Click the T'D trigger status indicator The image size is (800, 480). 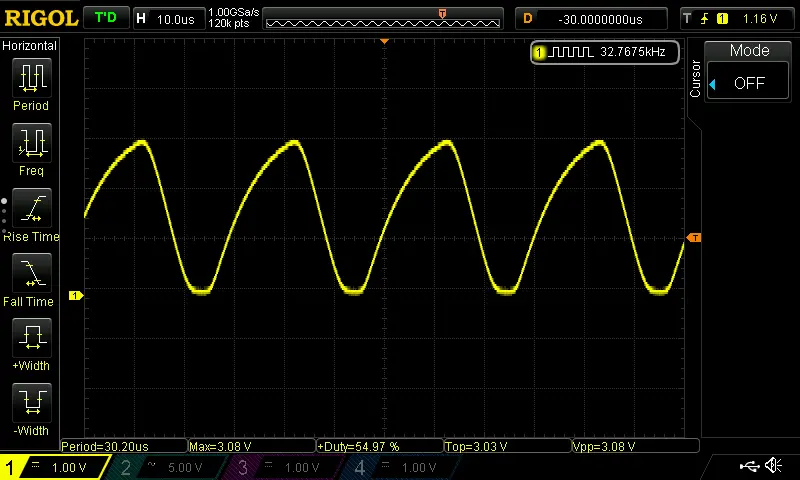[x=104, y=18]
